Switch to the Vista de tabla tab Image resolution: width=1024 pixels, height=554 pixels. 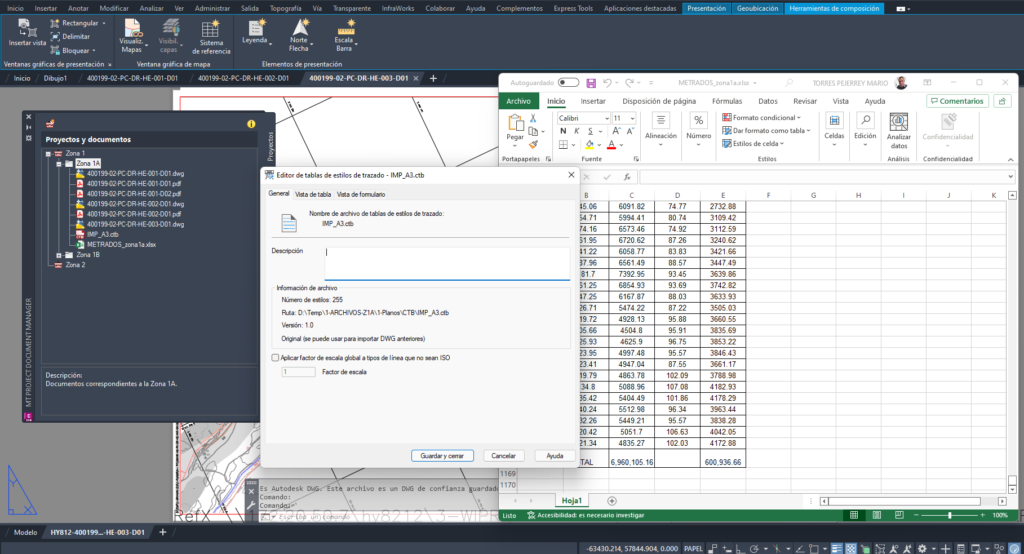[312, 194]
